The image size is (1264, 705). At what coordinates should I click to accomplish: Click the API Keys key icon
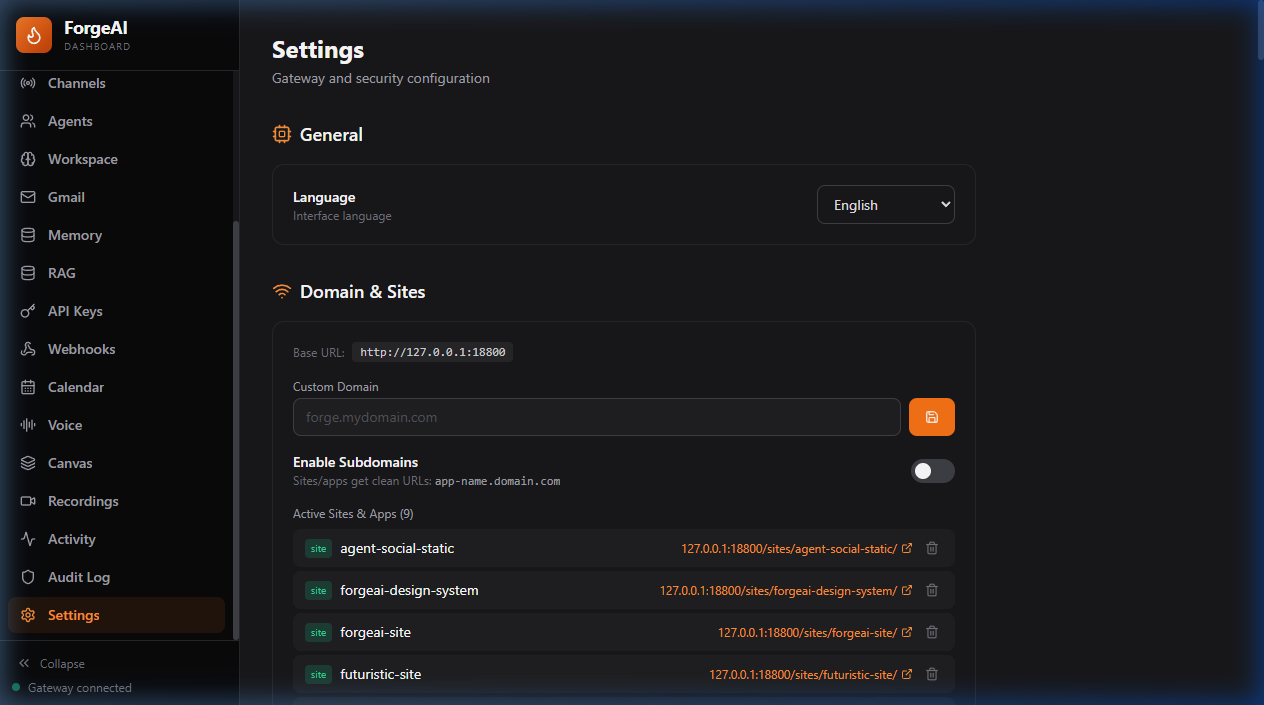[28, 311]
